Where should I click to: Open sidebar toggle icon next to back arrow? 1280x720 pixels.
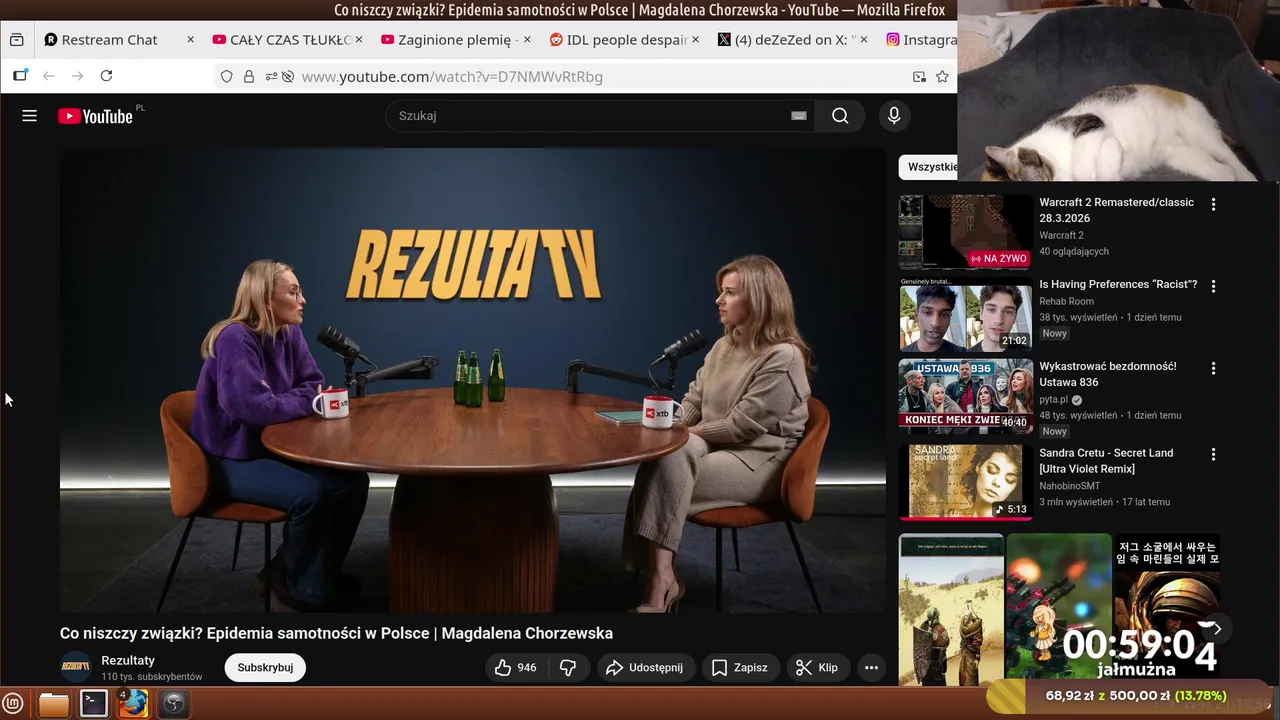click(x=20, y=76)
